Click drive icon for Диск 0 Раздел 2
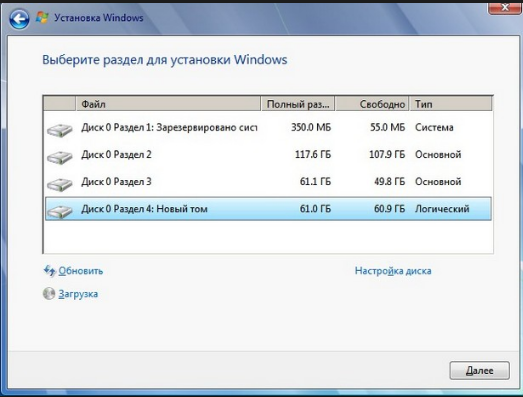Screen dimensions: 523x397 [59, 157]
